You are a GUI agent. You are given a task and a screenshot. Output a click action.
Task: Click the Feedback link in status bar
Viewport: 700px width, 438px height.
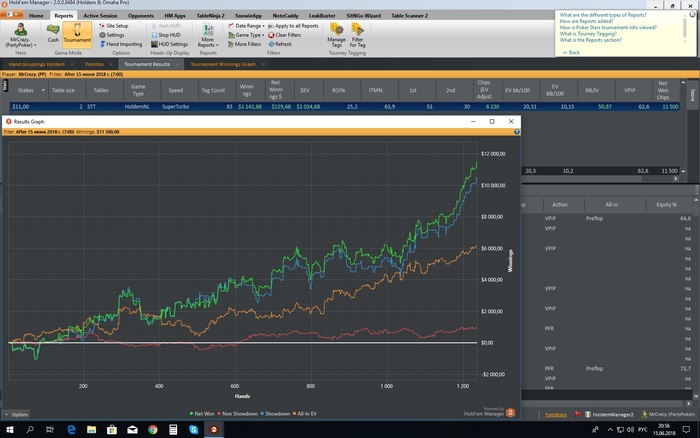point(556,415)
